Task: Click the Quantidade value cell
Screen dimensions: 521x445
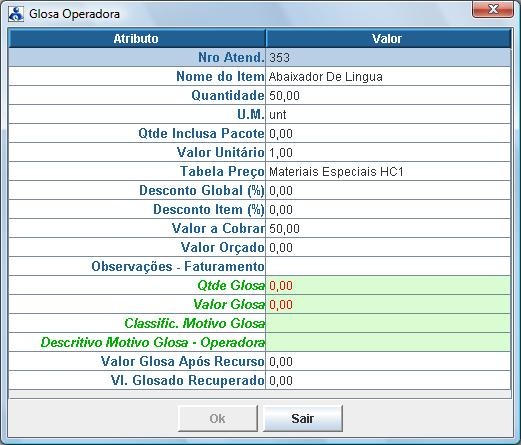Action: (388, 95)
